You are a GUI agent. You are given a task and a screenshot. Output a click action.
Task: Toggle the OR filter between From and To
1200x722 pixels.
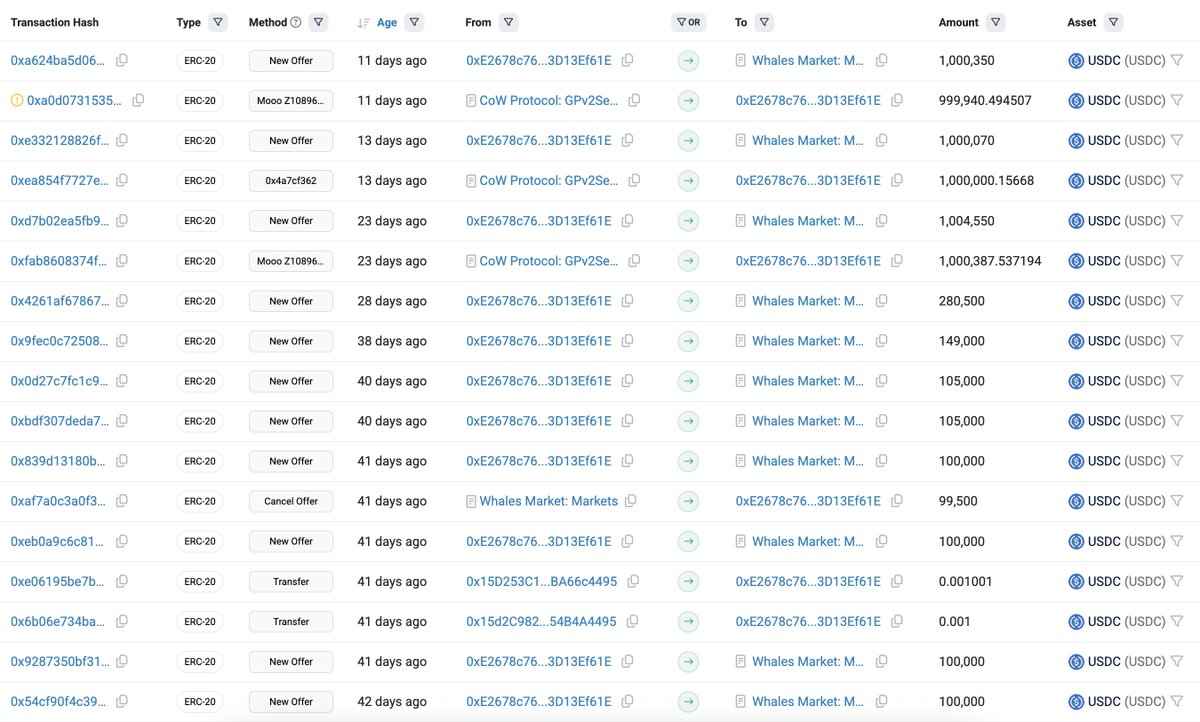click(x=688, y=22)
